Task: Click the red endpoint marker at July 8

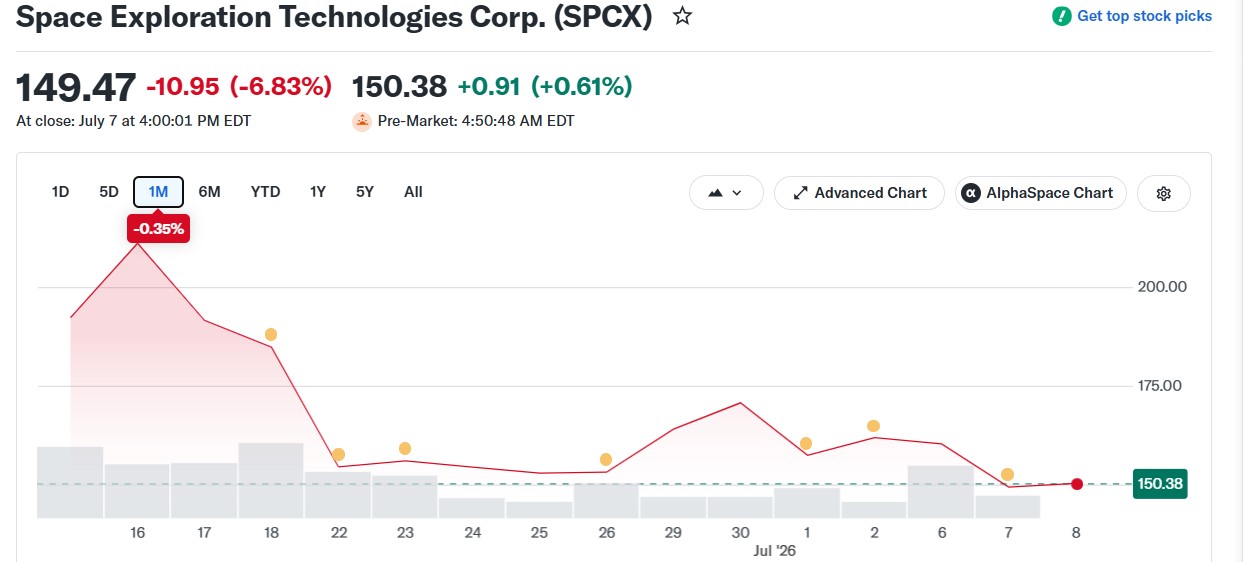Action: tap(1076, 484)
